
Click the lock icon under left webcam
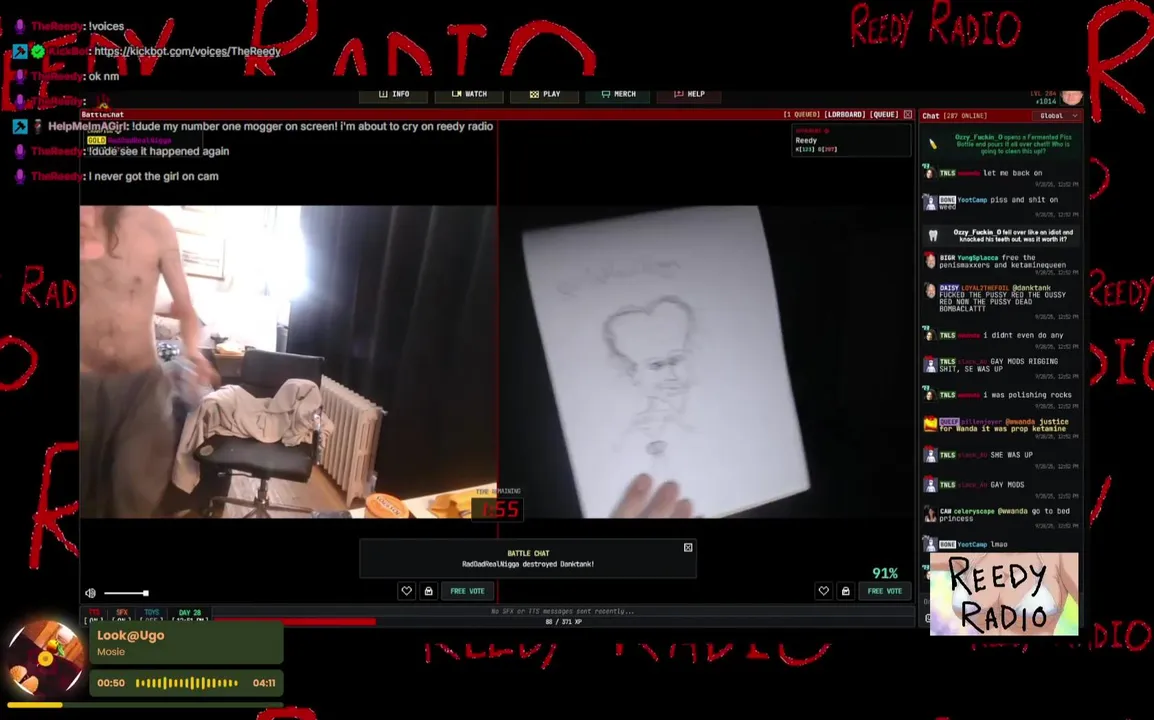(x=428, y=591)
